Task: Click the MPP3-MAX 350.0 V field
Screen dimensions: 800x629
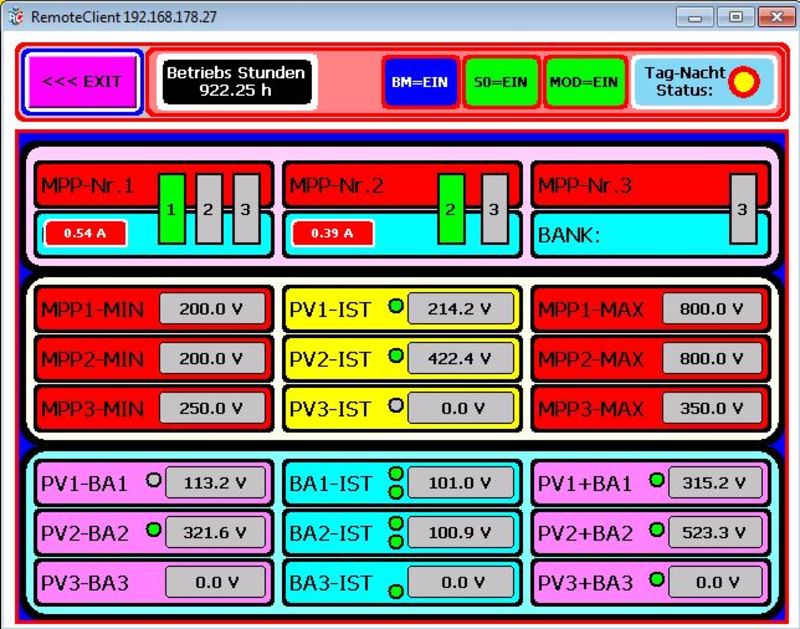Action: (x=712, y=408)
